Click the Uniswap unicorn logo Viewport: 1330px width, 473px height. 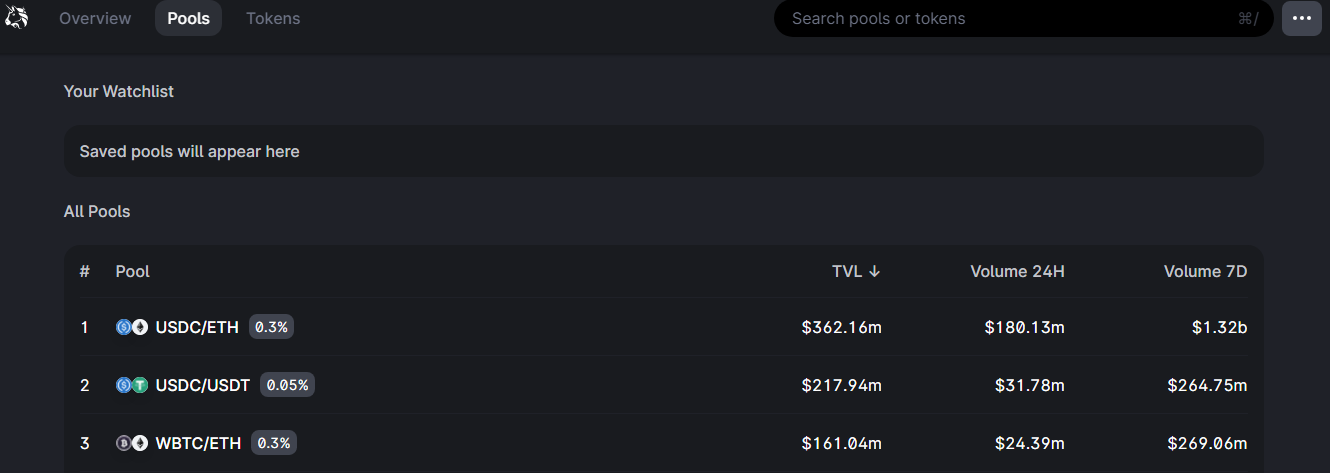[x=17, y=18]
